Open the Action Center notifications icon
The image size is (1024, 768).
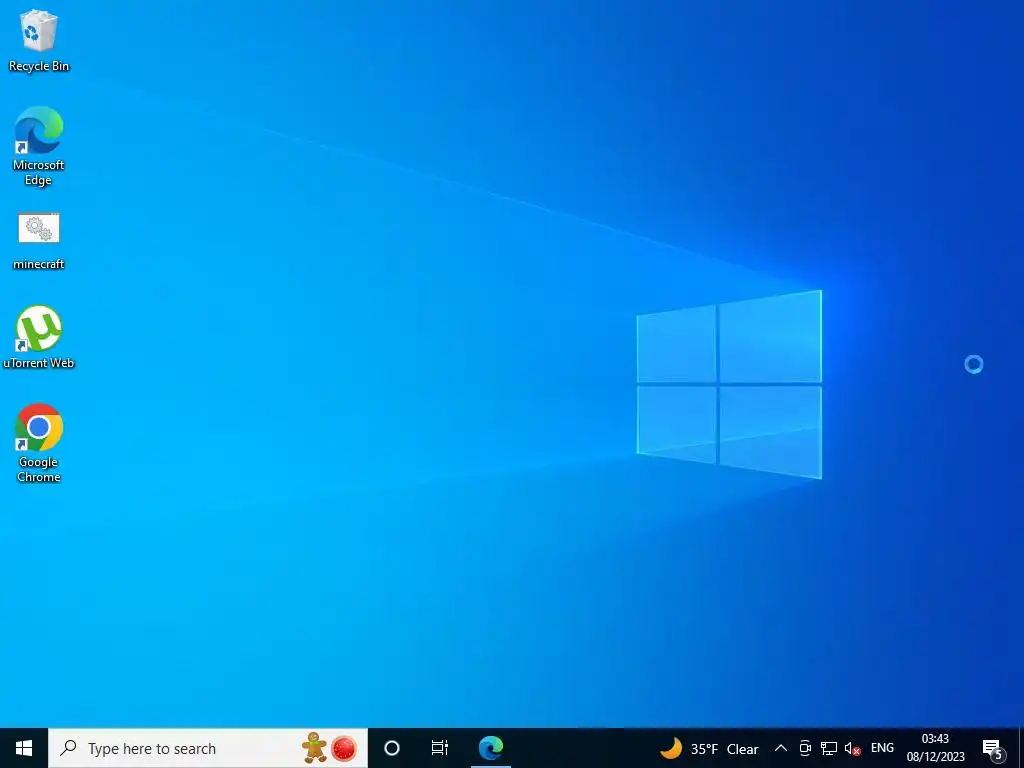(993, 749)
